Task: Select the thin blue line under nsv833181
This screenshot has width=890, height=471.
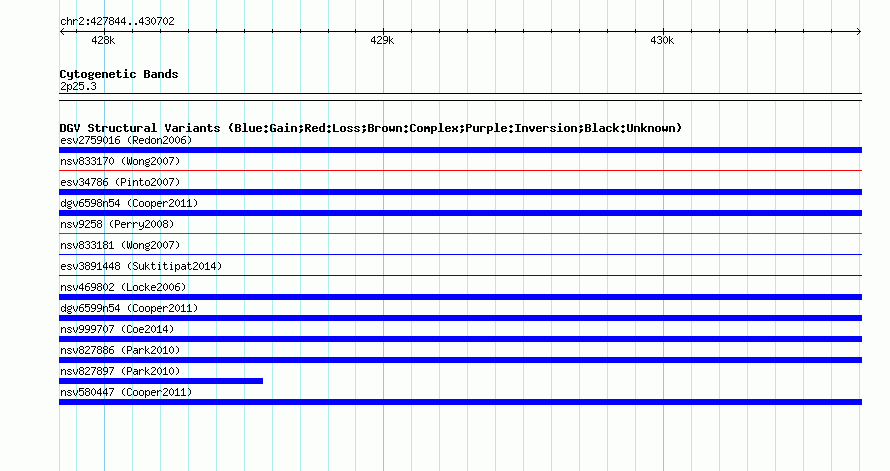Action: (460, 254)
